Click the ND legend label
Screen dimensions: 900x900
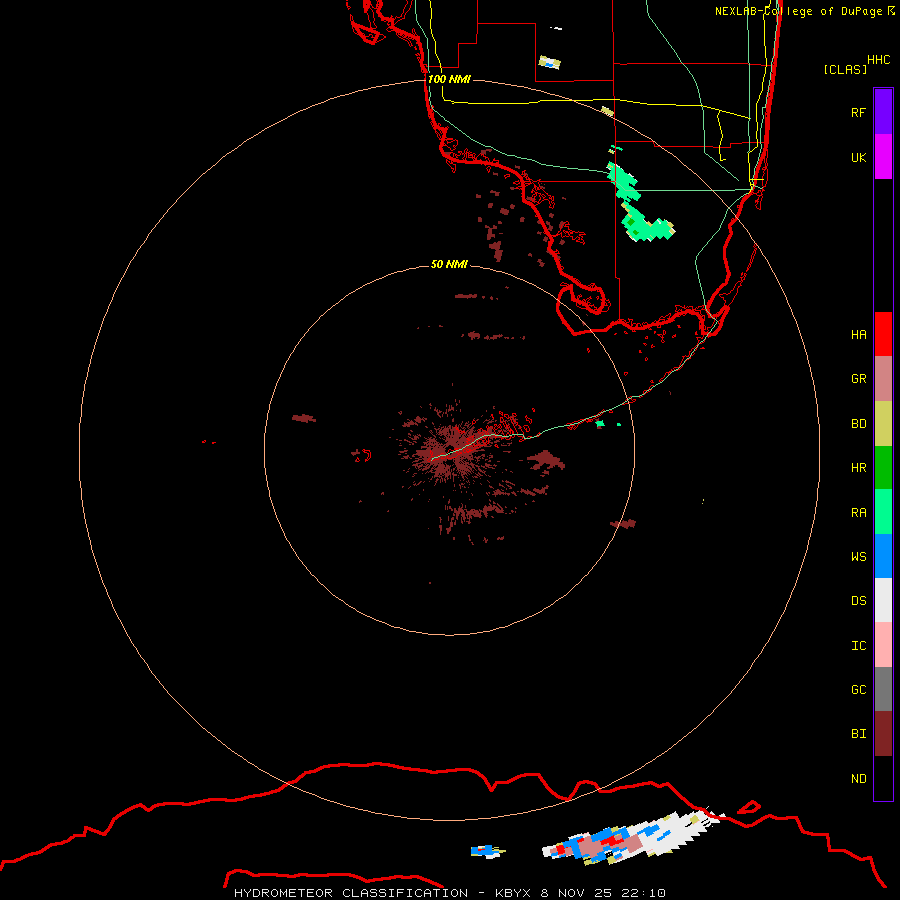pos(858,779)
